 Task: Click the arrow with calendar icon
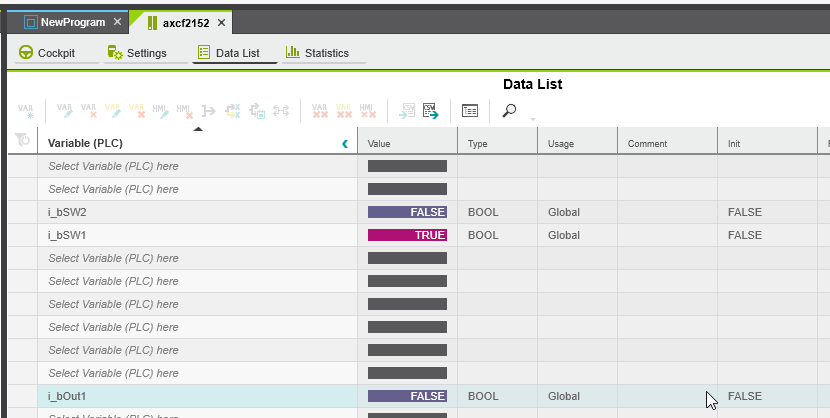[x=257, y=111]
